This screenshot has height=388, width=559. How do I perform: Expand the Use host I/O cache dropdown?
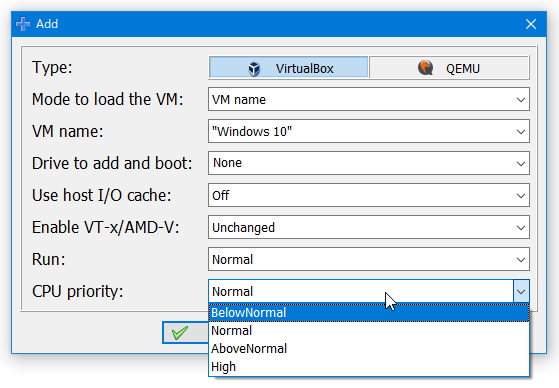pos(369,195)
